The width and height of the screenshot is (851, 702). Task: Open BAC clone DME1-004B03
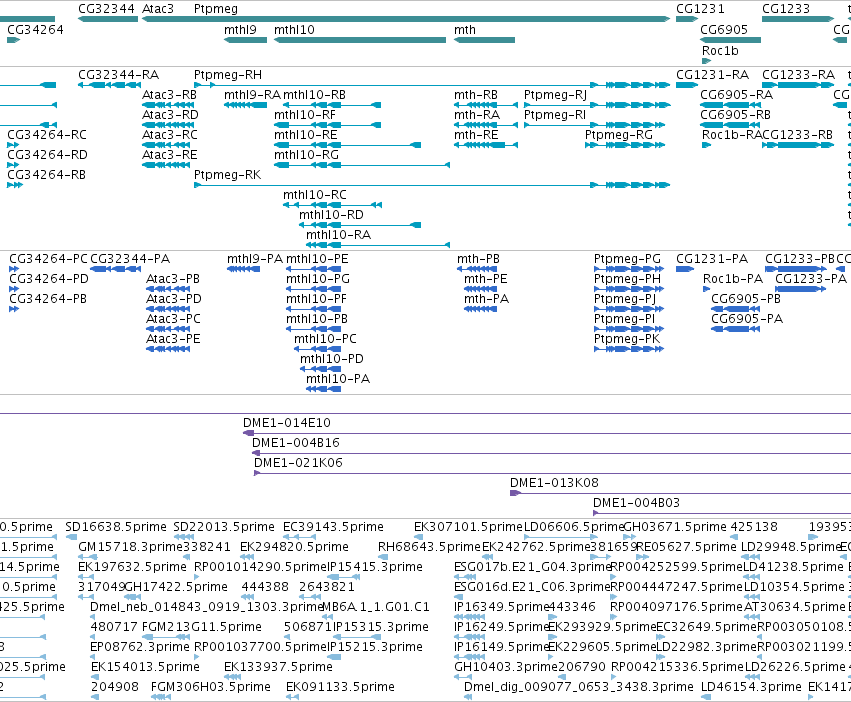636,503
